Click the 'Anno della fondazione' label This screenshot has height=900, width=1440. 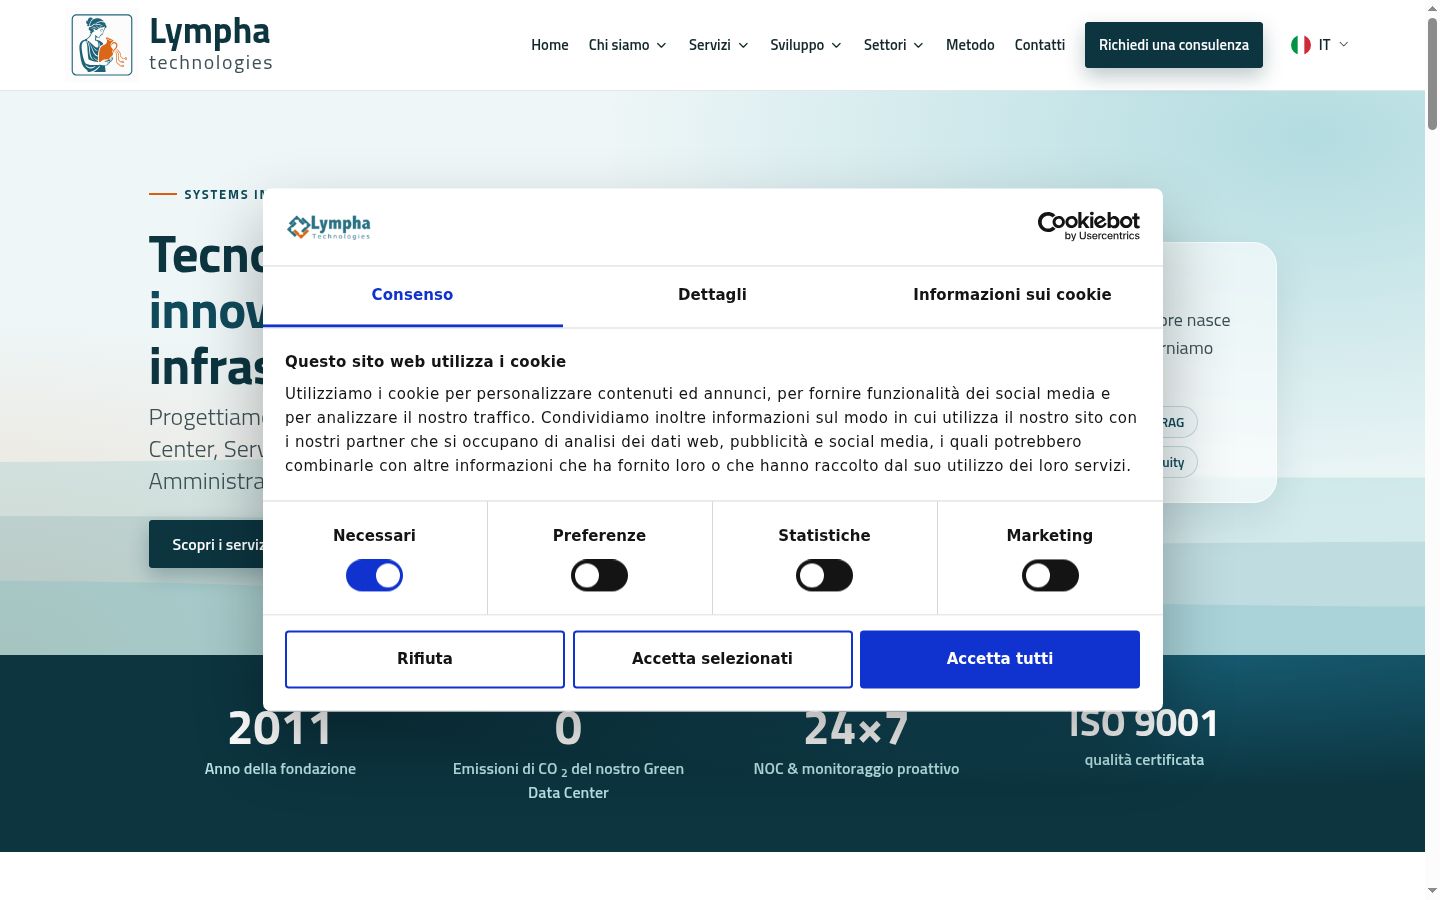click(280, 769)
